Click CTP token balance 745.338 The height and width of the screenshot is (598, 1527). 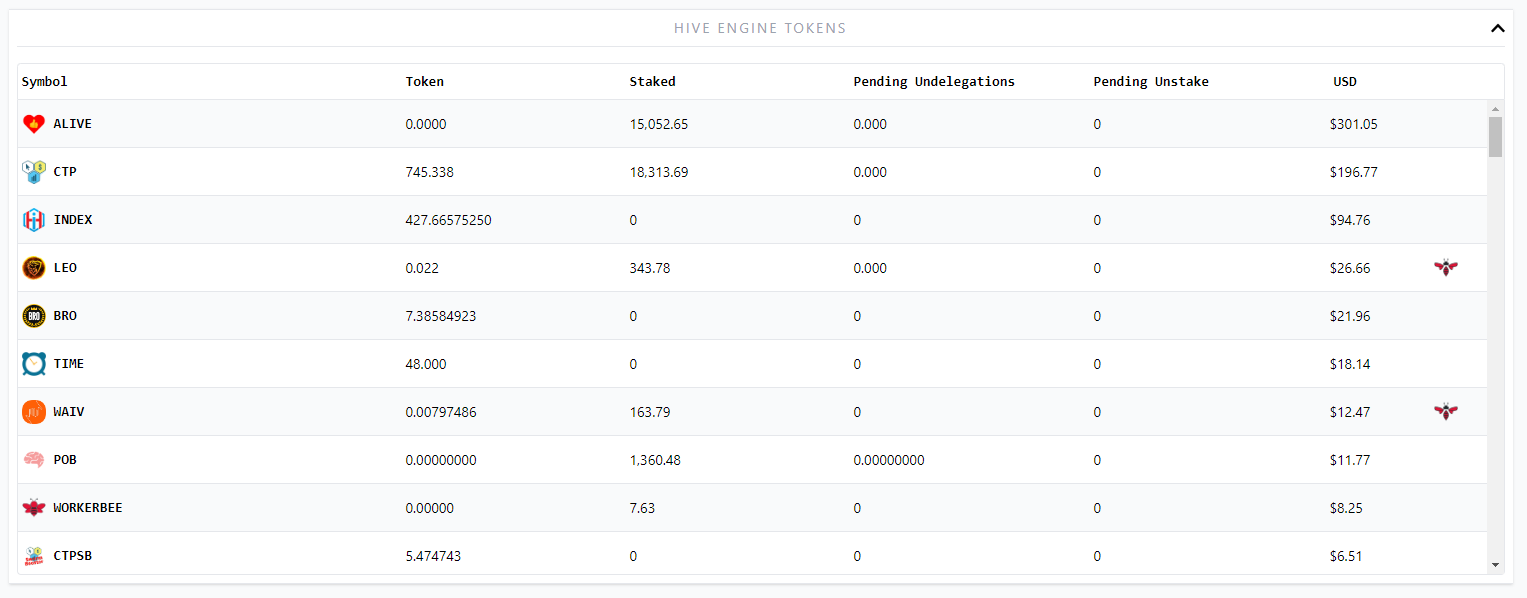(430, 172)
